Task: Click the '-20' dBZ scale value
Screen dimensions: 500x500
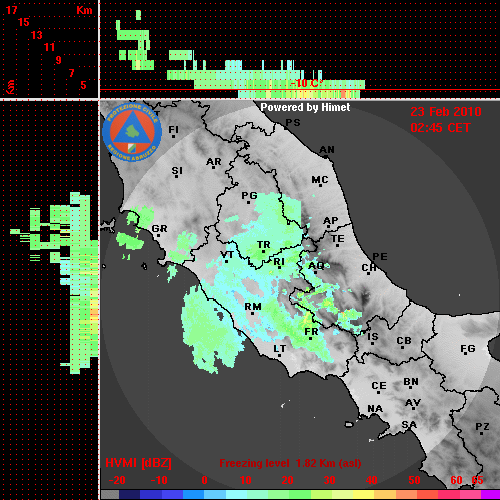Action: pyautogui.click(x=117, y=480)
